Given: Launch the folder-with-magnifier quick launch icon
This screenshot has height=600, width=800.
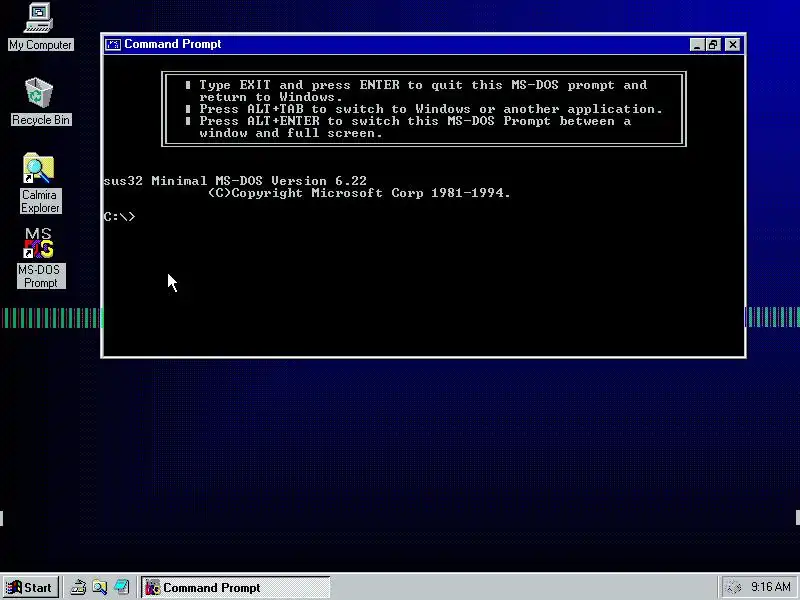Looking at the screenshot, I should click(x=100, y=588).
